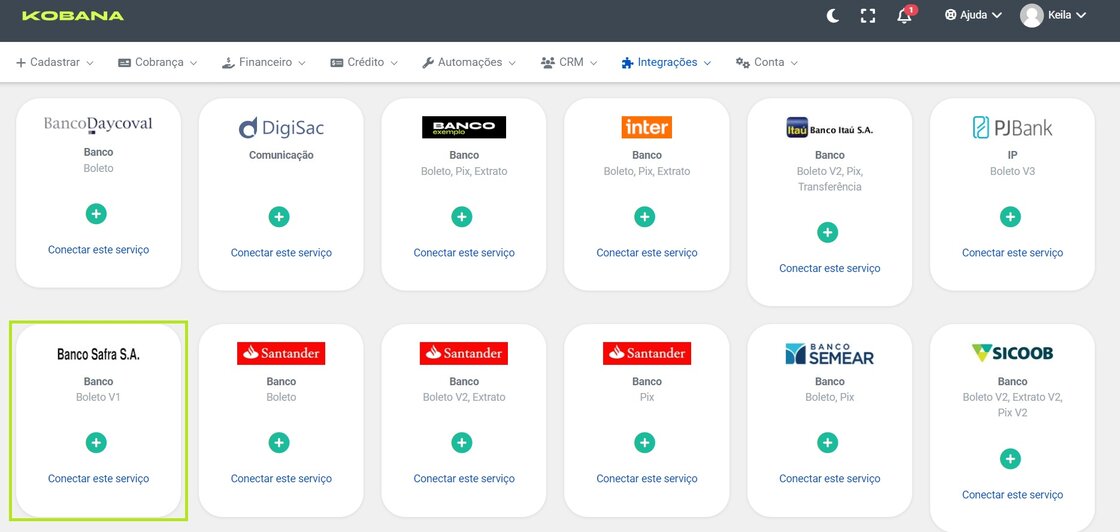Click the Comunicação label on DigiSac card
The image size is (1120, 532).
tap(281, 155)
